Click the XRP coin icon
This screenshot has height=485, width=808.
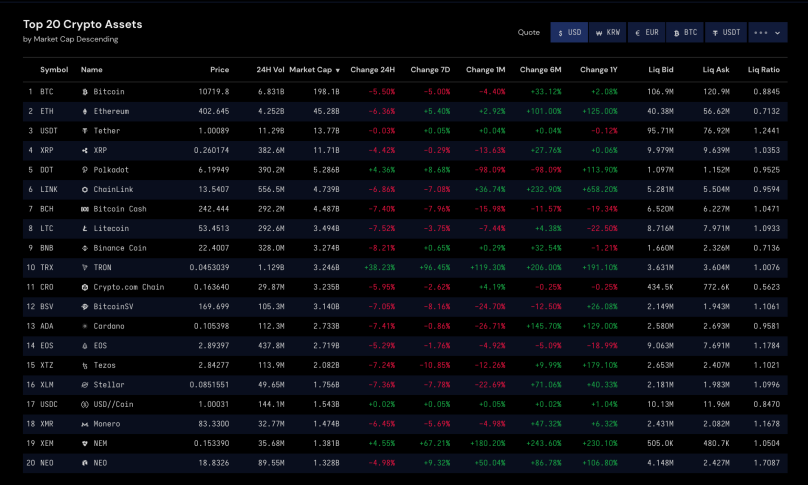[85, 150]
